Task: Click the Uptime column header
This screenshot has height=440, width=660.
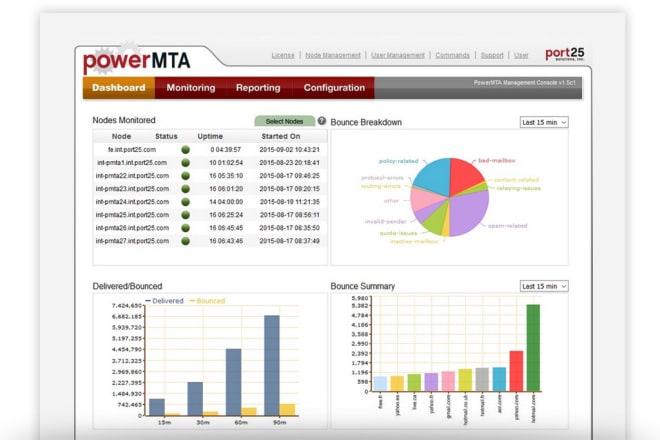Action: 210,136
